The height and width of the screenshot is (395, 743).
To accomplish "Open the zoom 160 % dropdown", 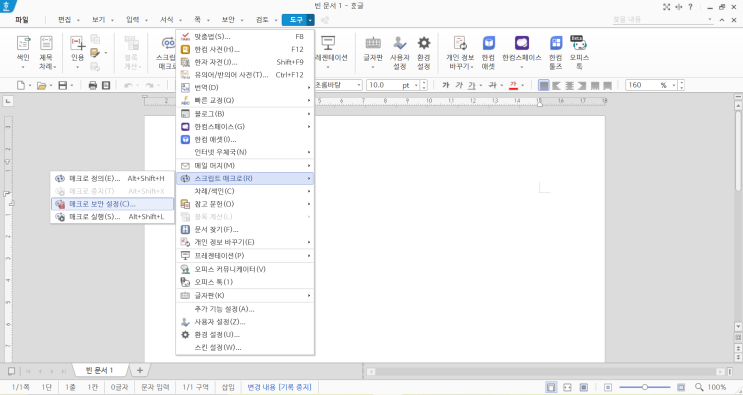I will (x=675, y=85).
